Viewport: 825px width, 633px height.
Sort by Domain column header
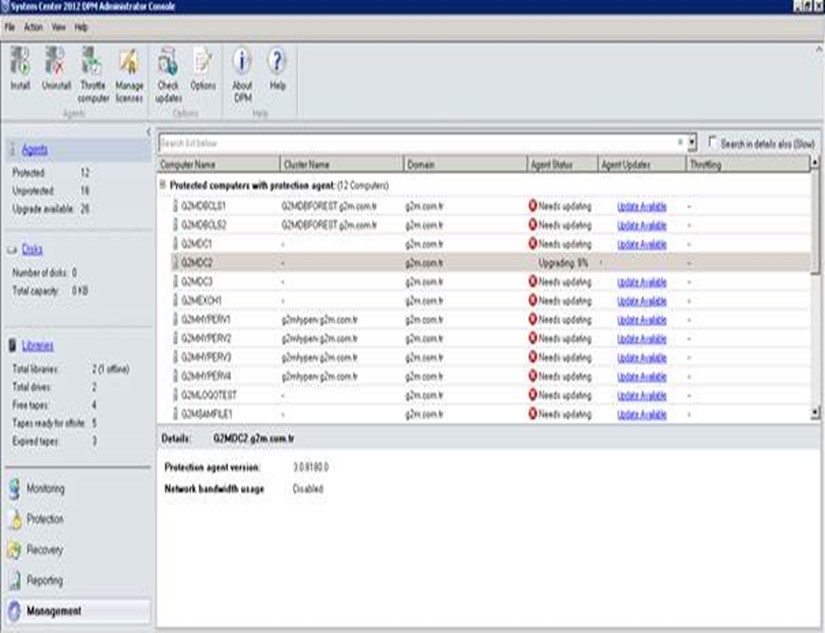[x=465, y=164]
